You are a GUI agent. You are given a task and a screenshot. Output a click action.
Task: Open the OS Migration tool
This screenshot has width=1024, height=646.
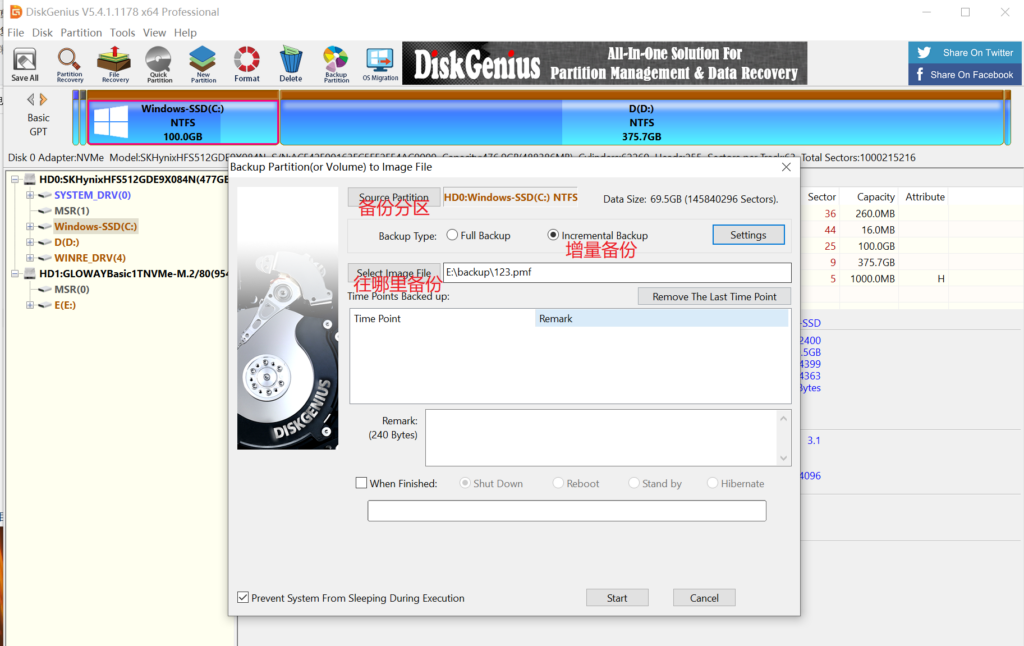tap(379, 63)
